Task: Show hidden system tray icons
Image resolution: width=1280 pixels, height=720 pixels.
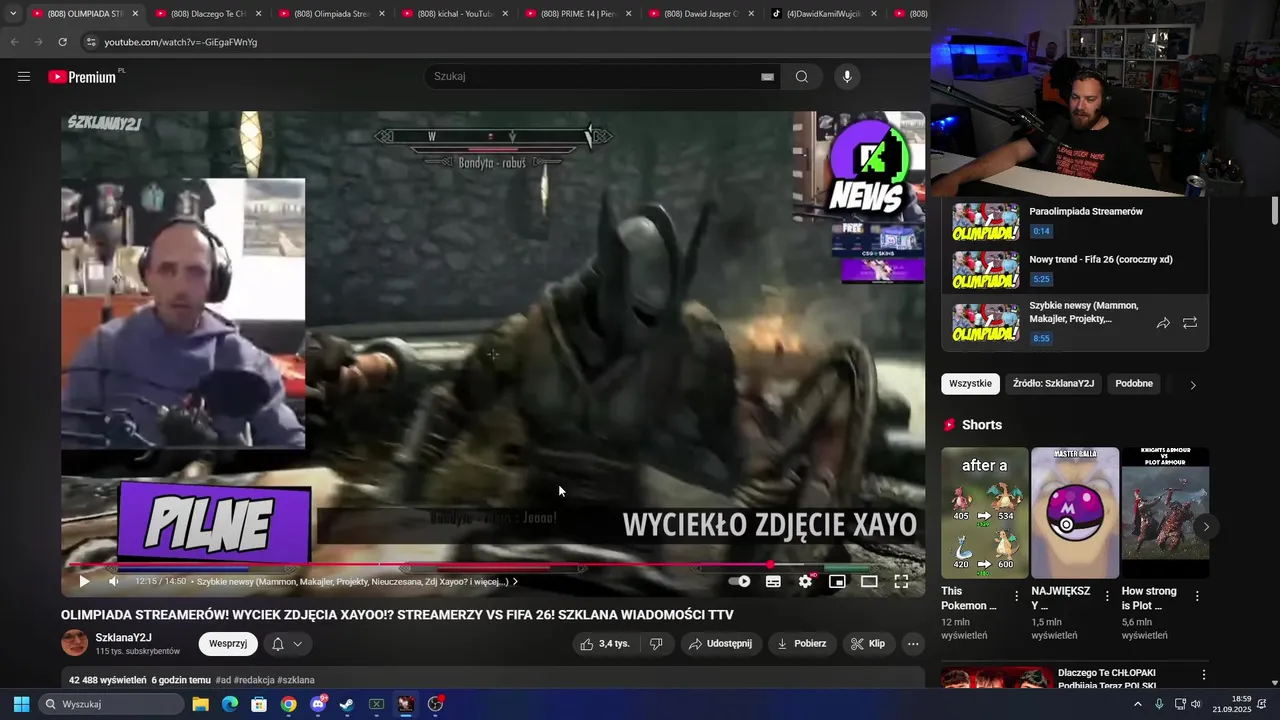Action: click(x=1137, y=704)
